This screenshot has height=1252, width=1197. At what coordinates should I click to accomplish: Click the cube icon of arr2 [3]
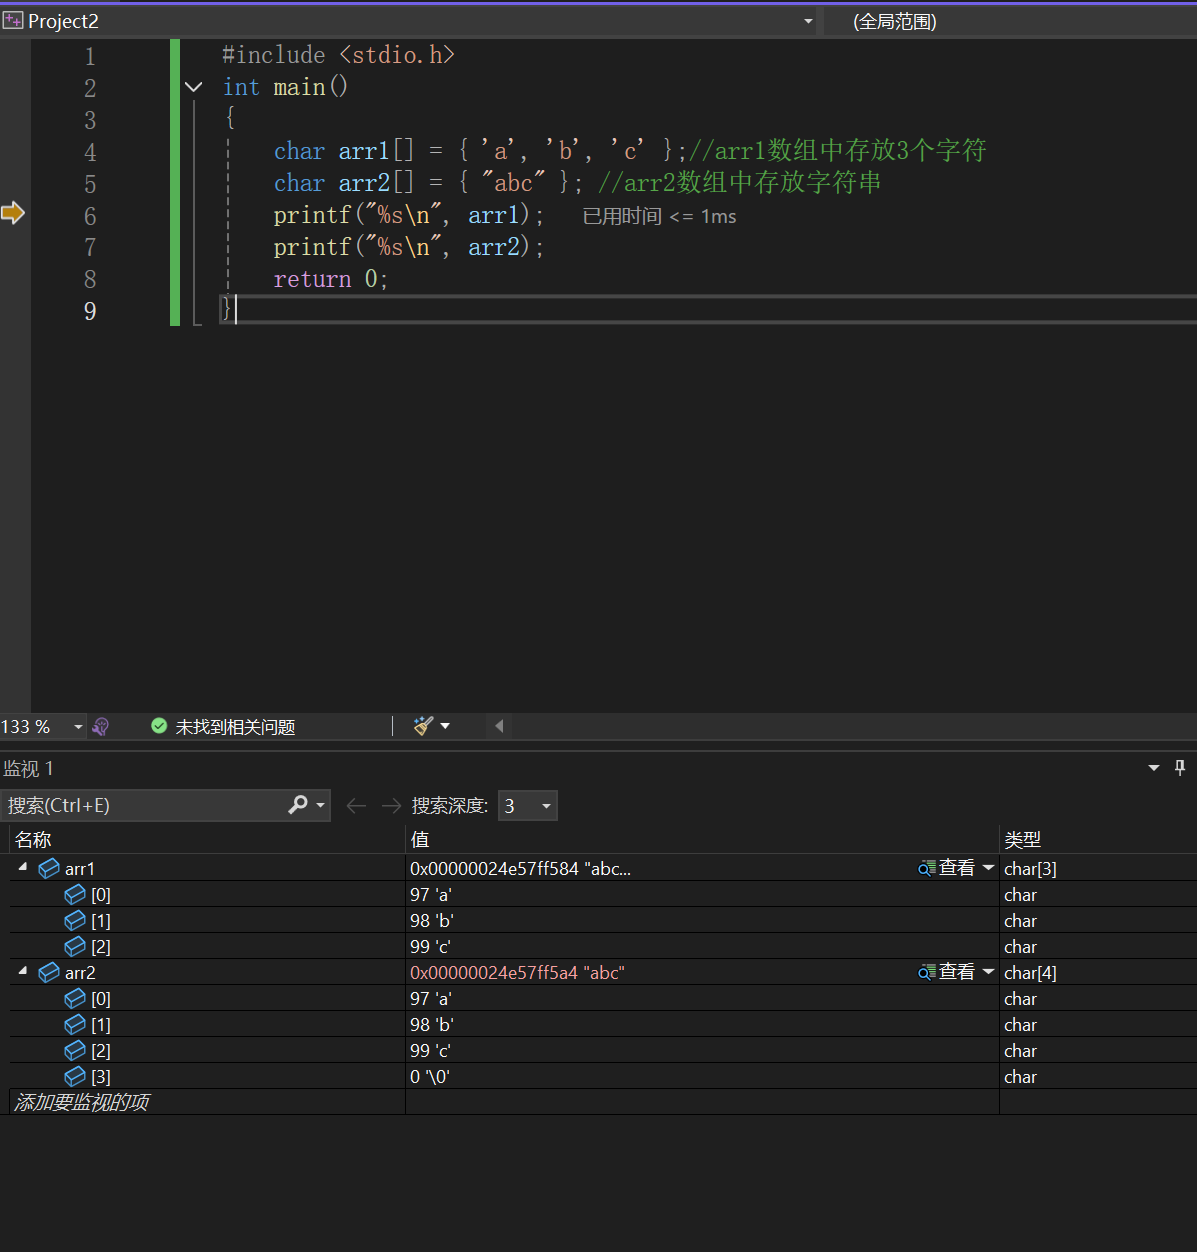75,1077
